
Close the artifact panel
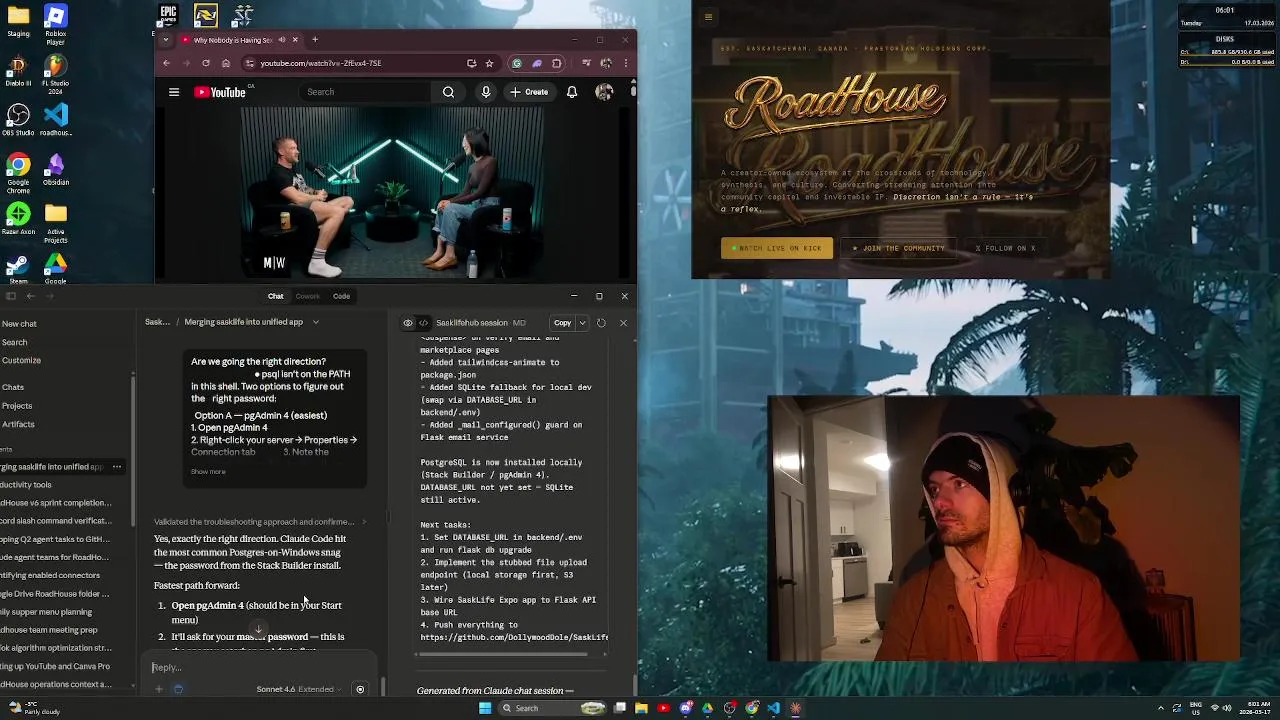coord(623,323)
